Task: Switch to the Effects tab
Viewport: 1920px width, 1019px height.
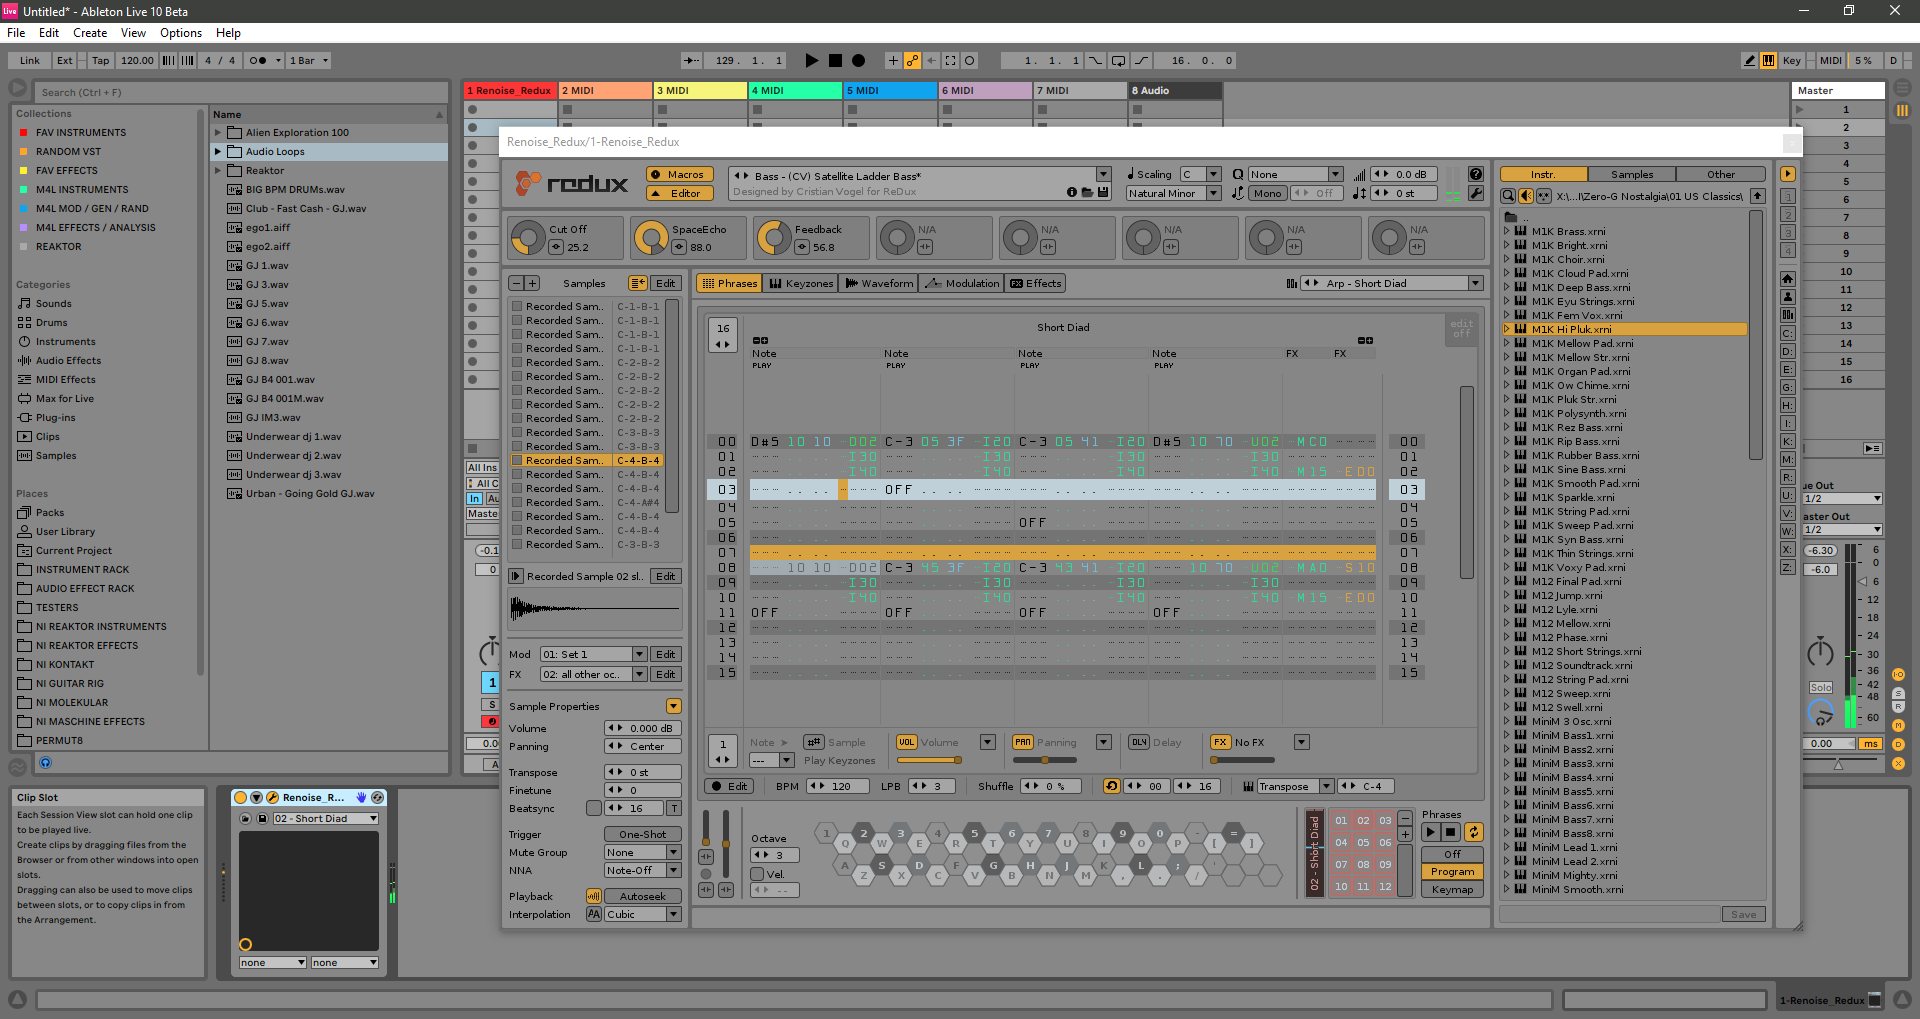Action: click(1036, 283)
